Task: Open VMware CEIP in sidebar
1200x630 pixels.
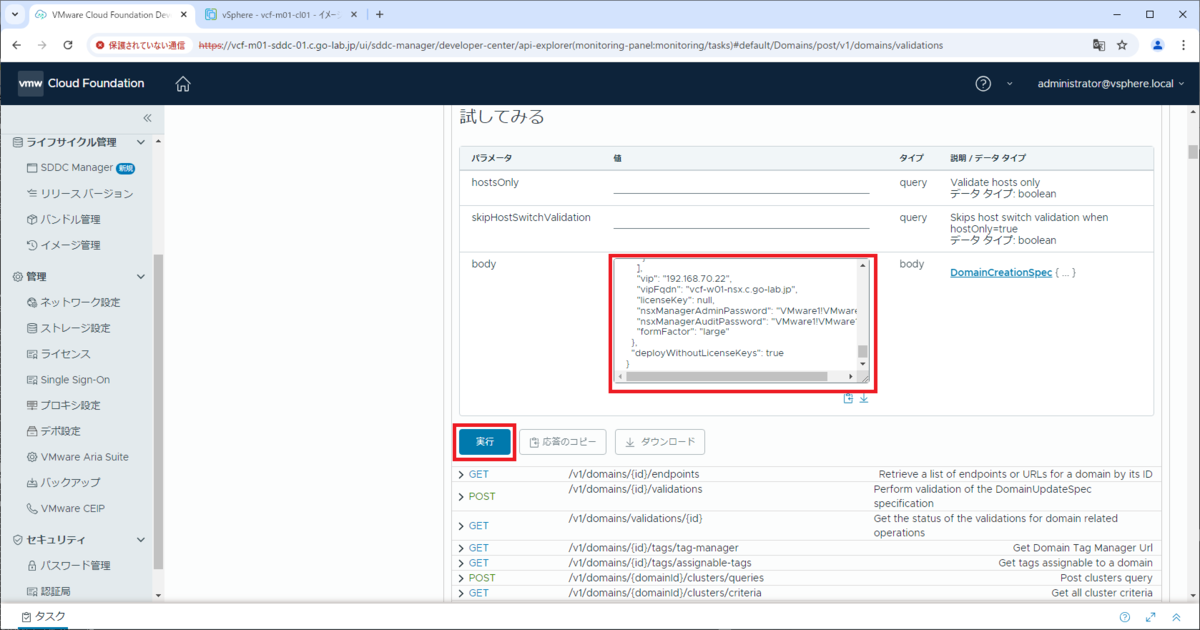Action: click(65, 509)
